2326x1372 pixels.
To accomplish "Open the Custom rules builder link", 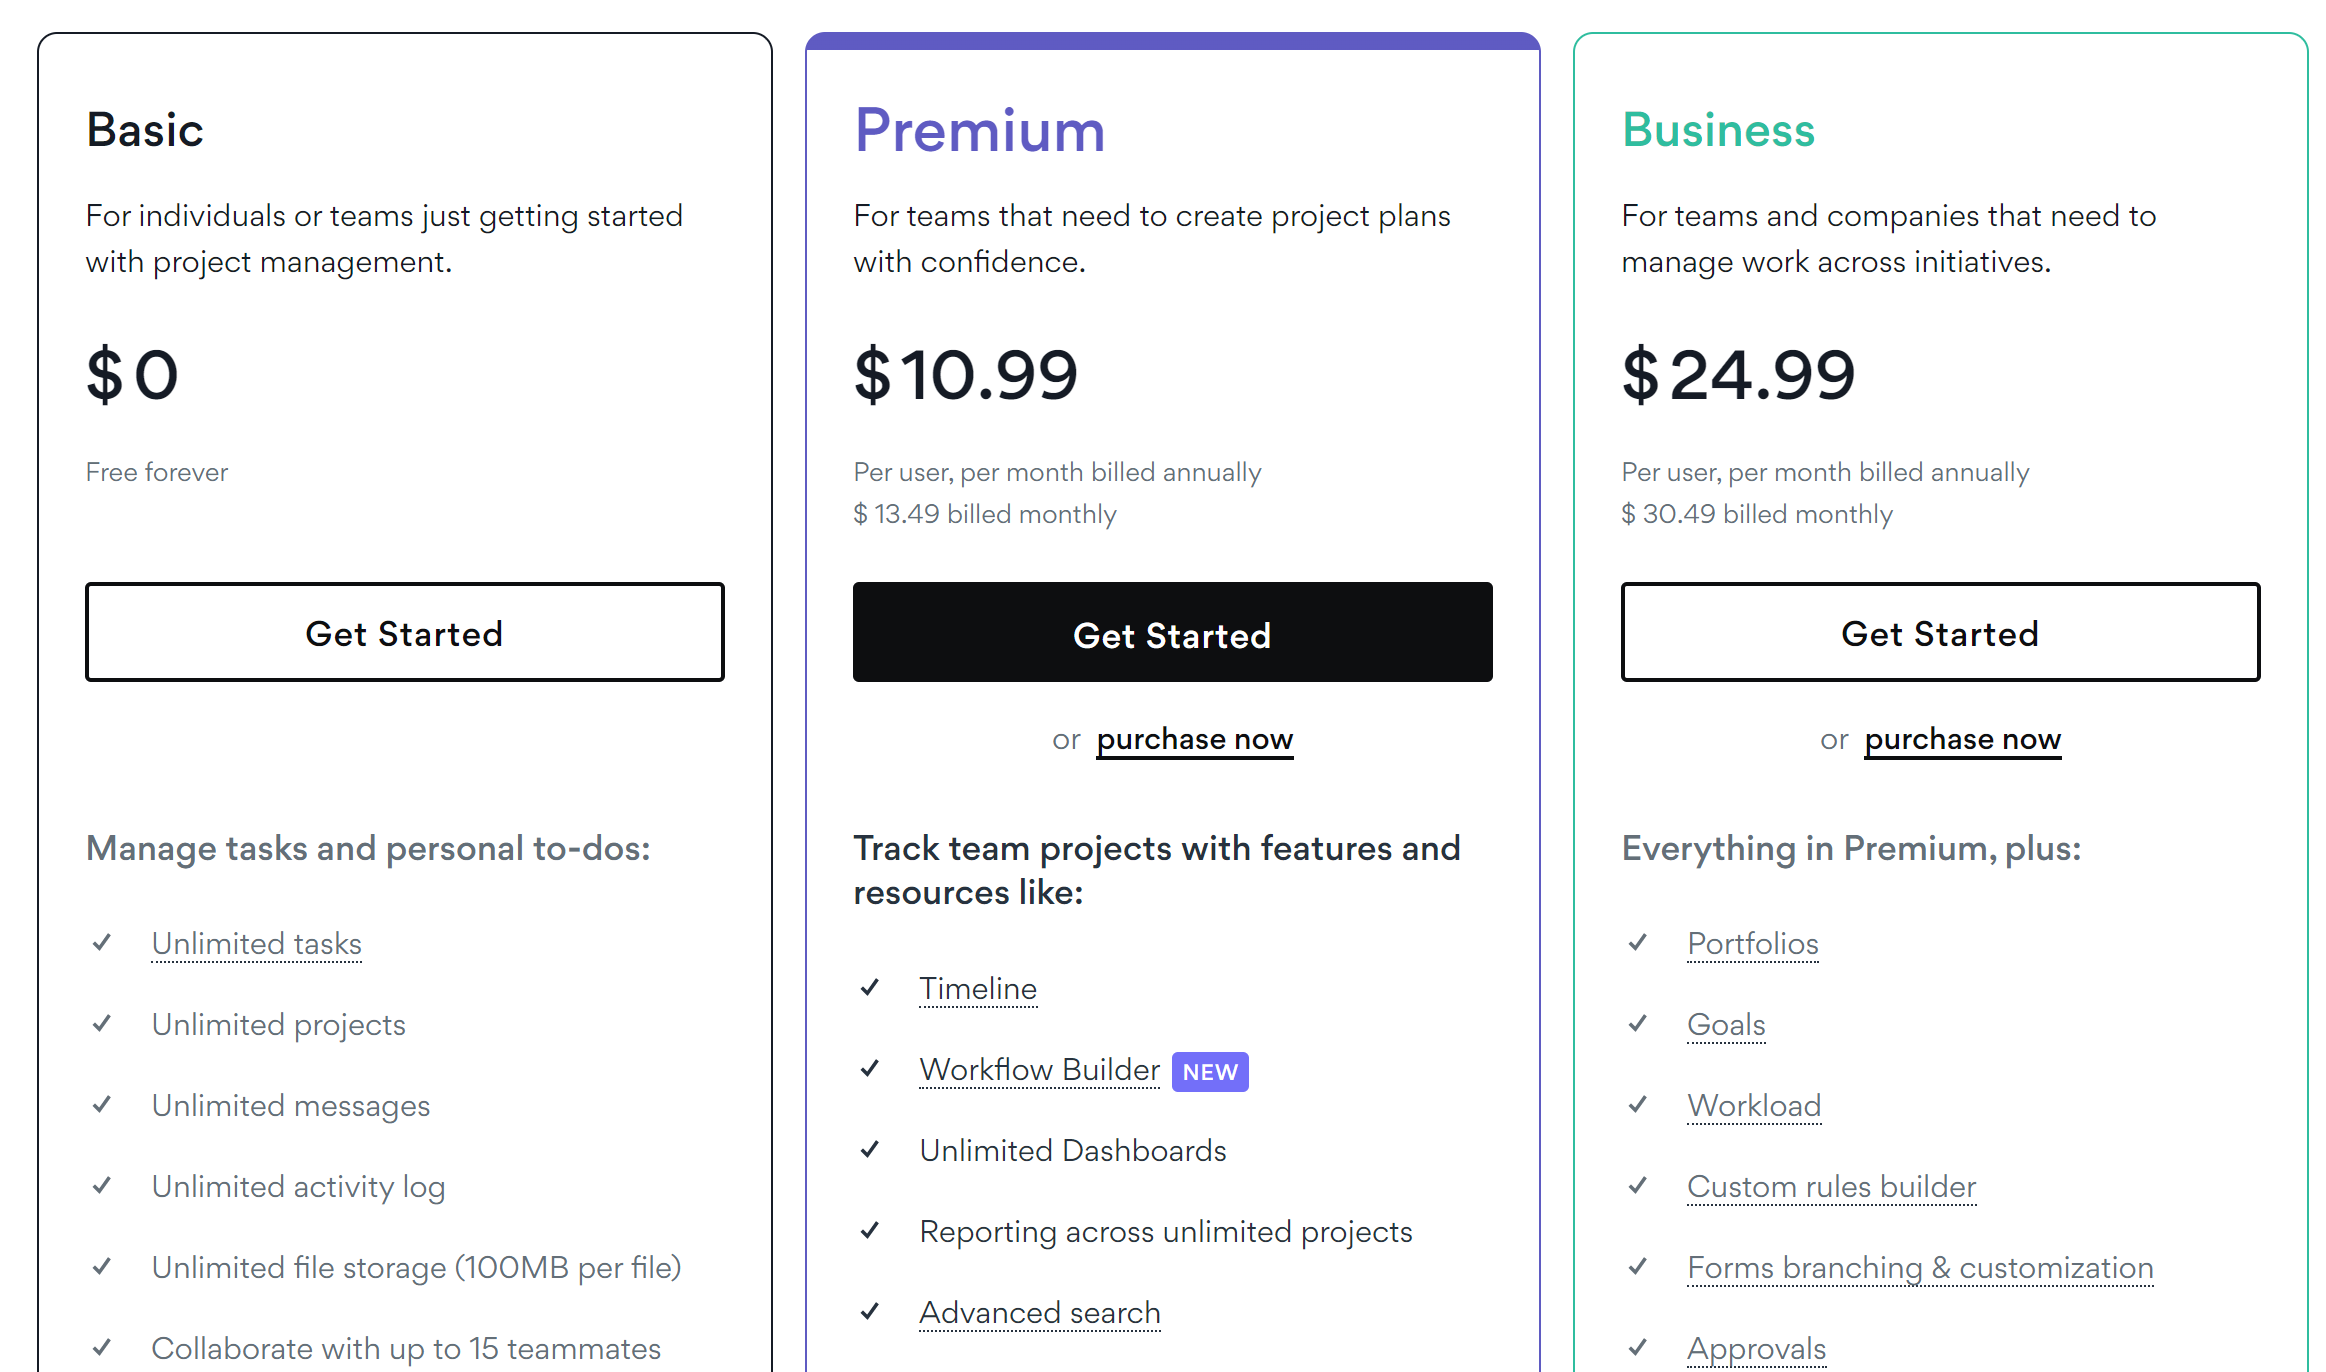I will pyautogui.click(x=1832, y=1187).
